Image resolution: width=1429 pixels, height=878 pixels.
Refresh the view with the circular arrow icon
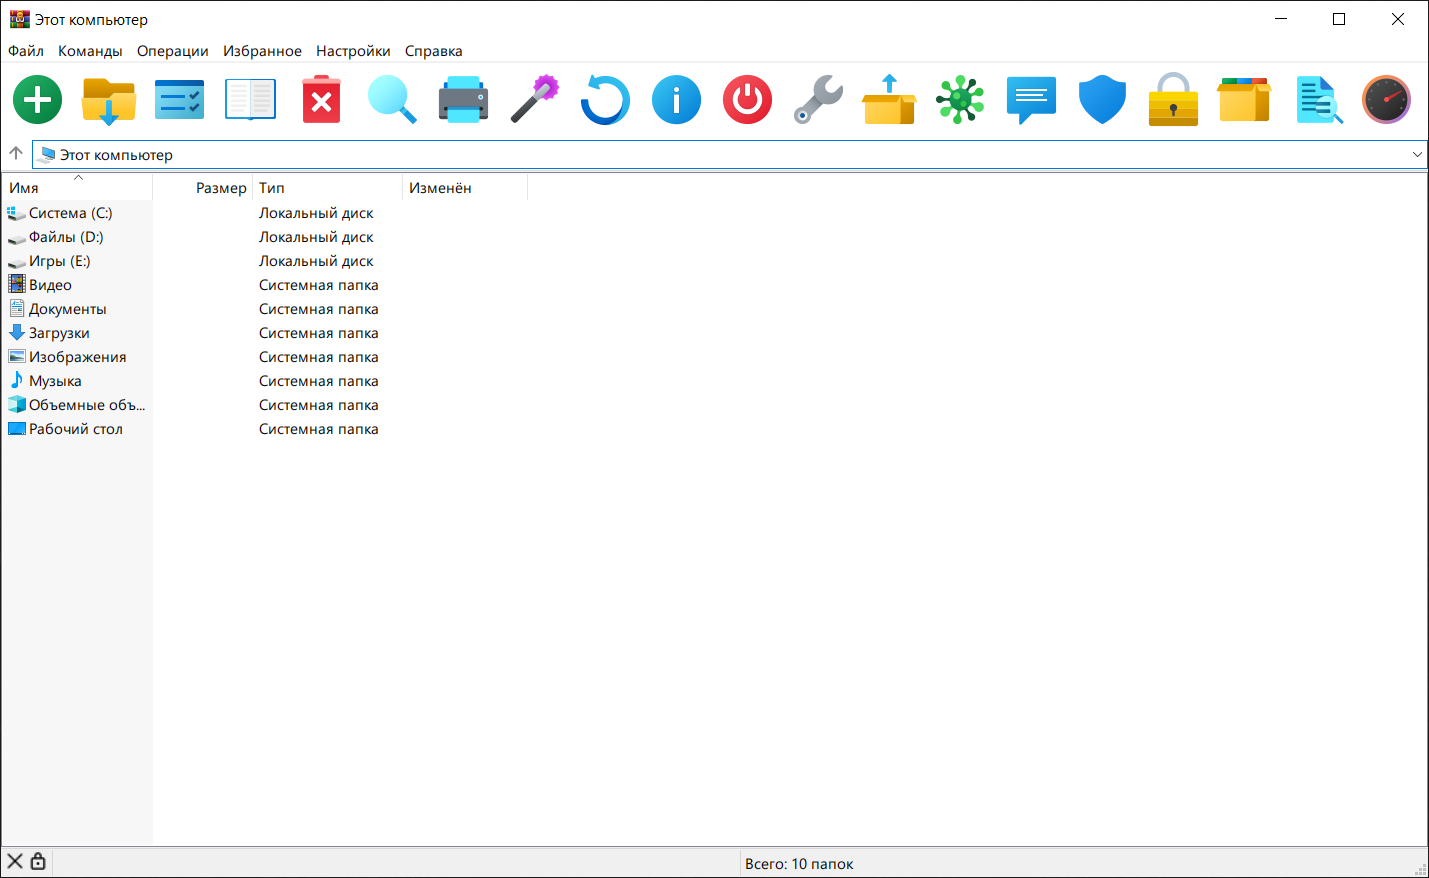coord(604,100)
